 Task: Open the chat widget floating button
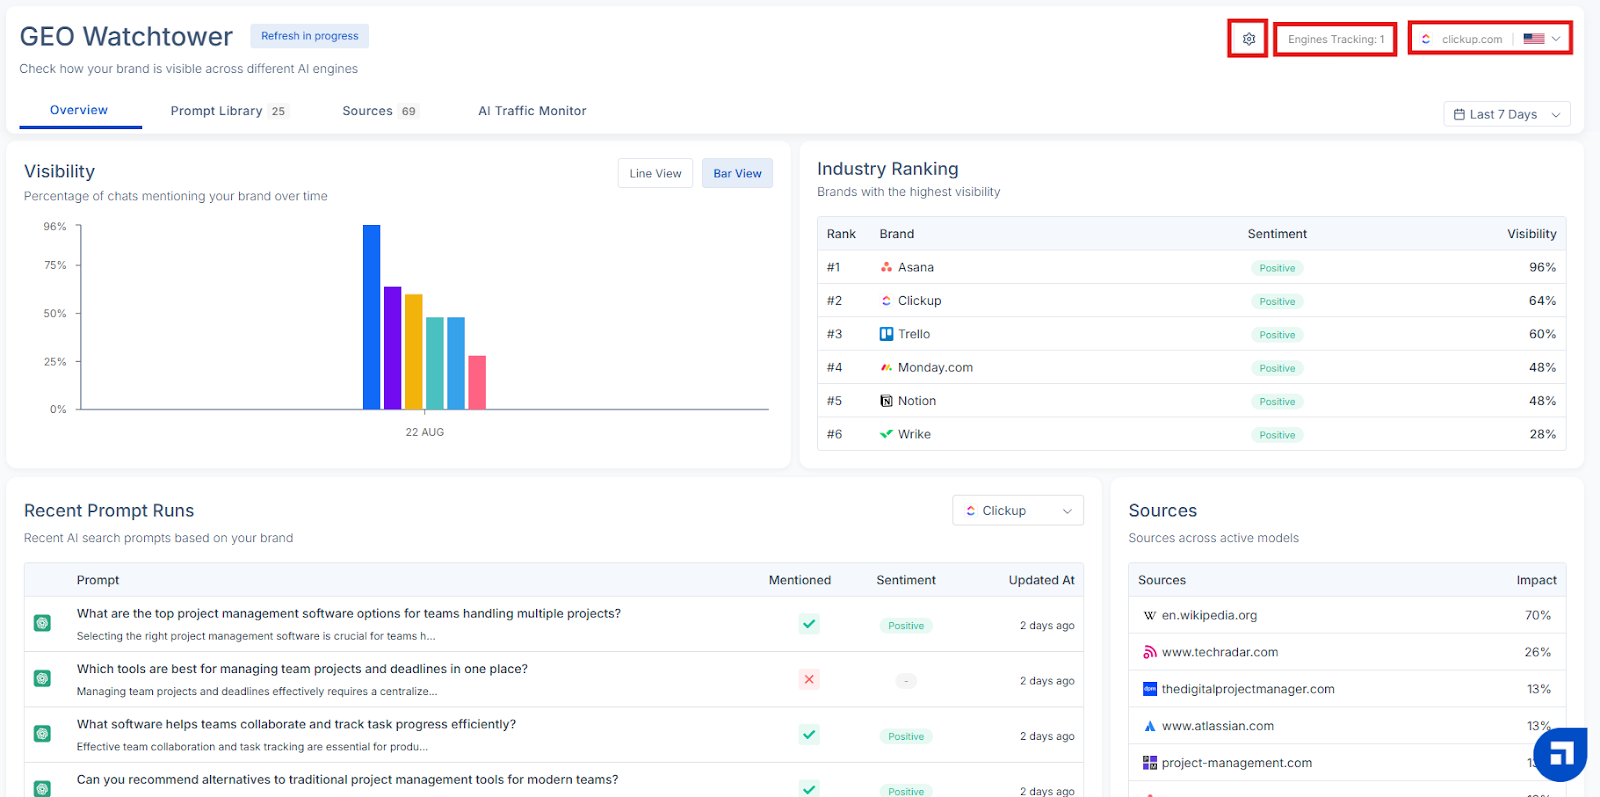[x=1561, y=754]
